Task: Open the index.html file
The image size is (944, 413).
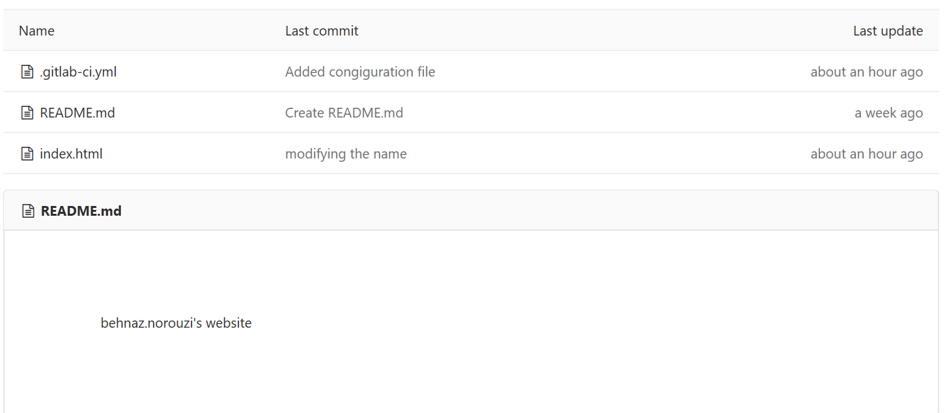Action: (x=71, y=154)
